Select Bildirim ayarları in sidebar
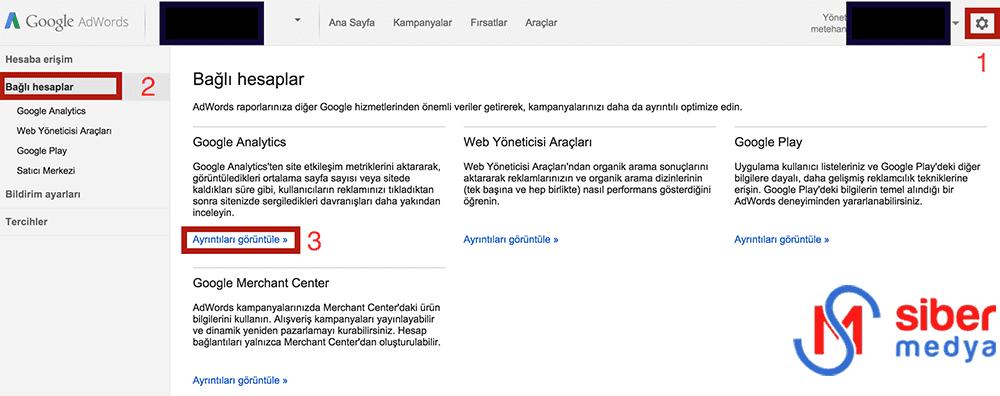This screenshot has height=396, width=1000. [x=43, y=194]
